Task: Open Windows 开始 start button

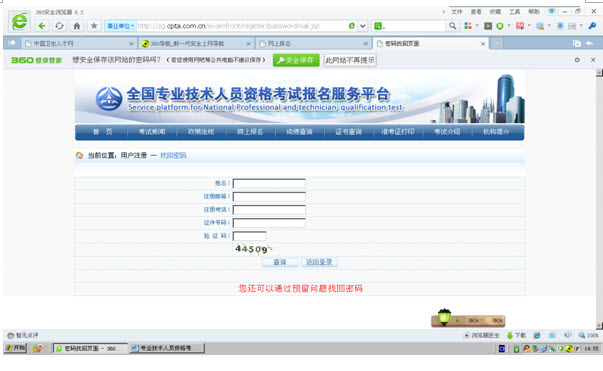Action: (x=15, y=348)
